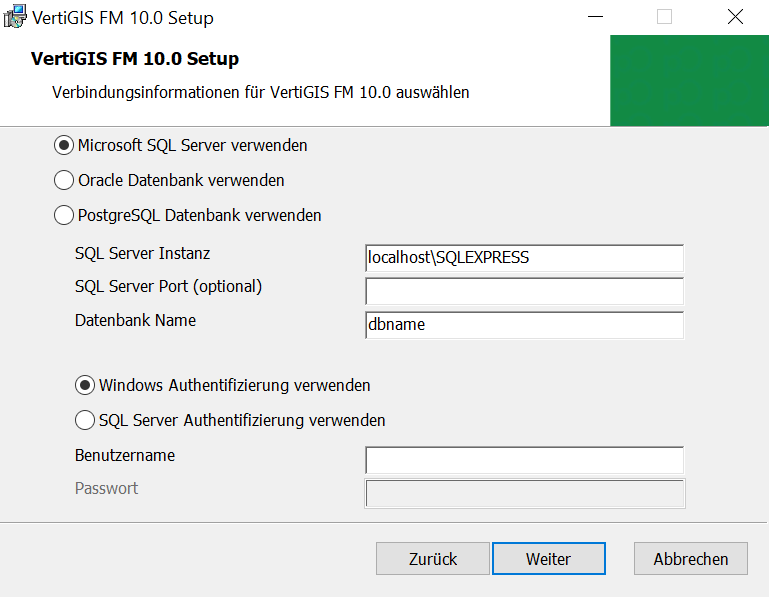Viewport: 769px width, 597px height.
Task: Click the greyed Passwort label
Action: coord(106,489)
